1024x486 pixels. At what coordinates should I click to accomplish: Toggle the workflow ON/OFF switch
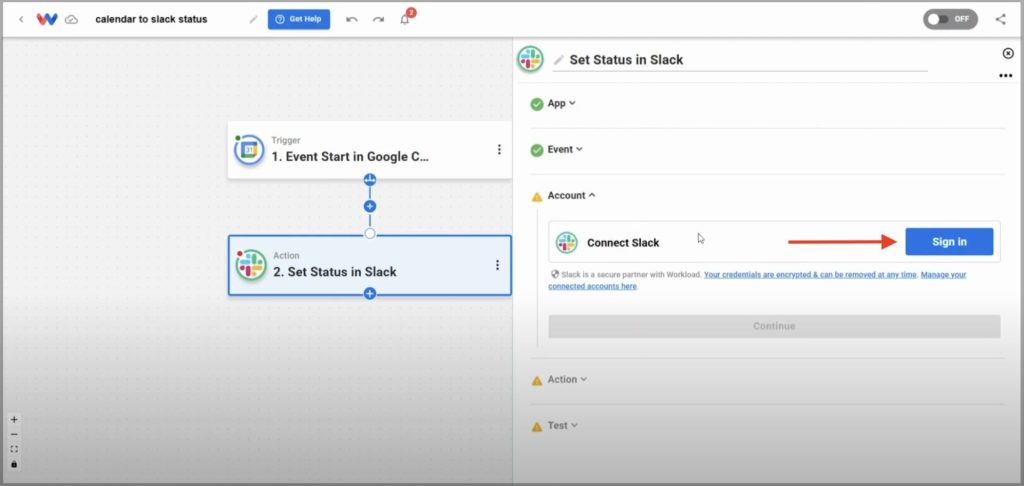pyautogui.click(x=950, y=19)
